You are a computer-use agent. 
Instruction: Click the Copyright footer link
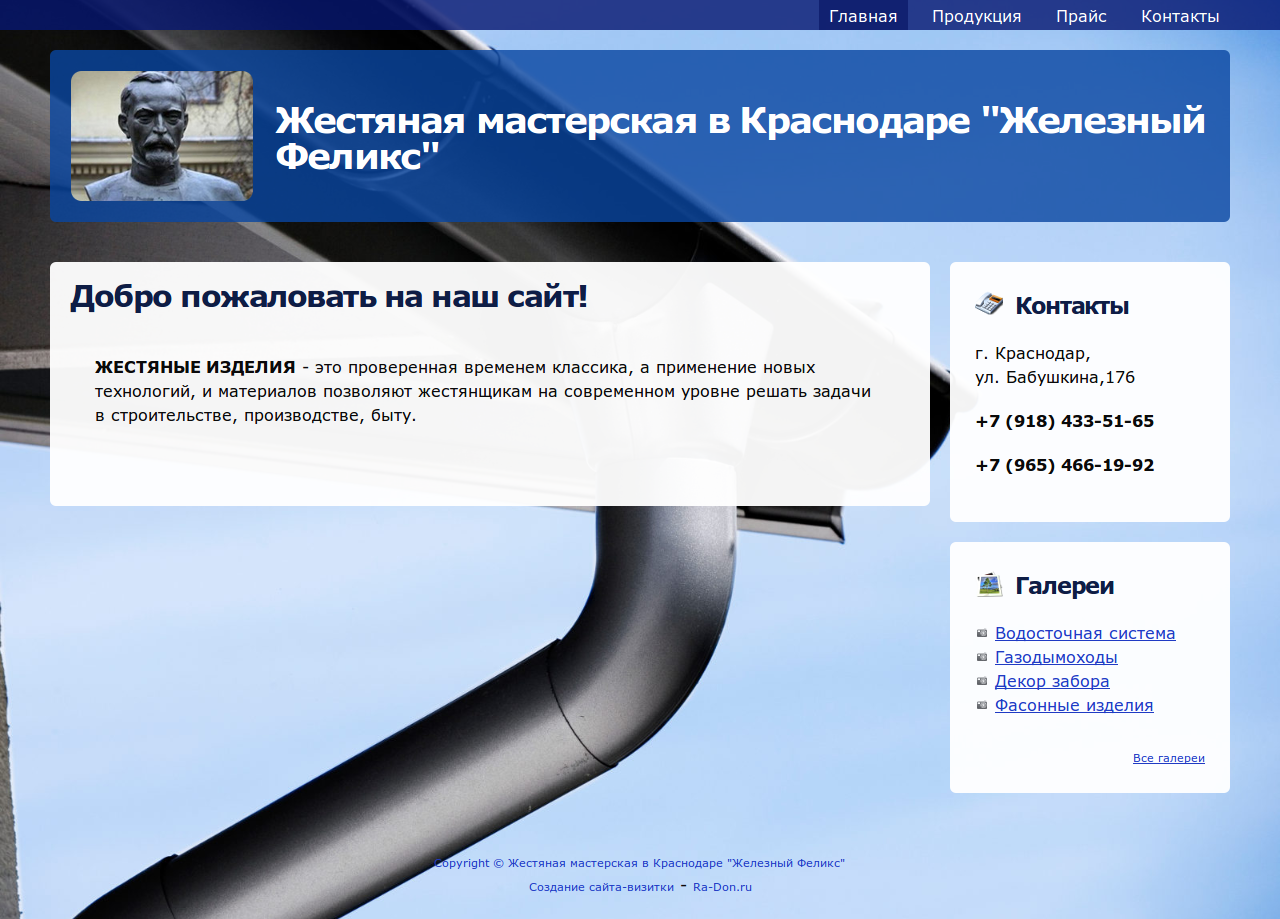pyautogui.click(x=640, y=863)
